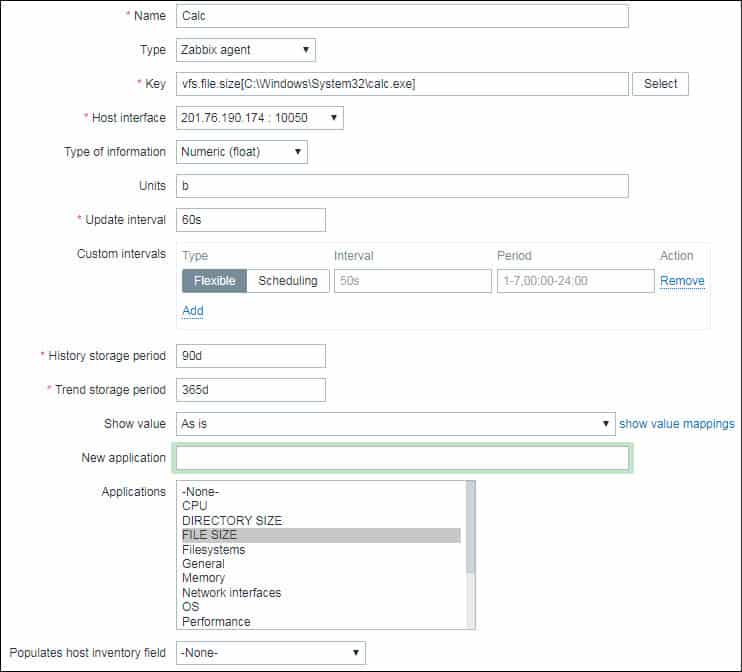Click the custom Interval field with 50s placeholder
Screen dimensions: 742x672
413,281
